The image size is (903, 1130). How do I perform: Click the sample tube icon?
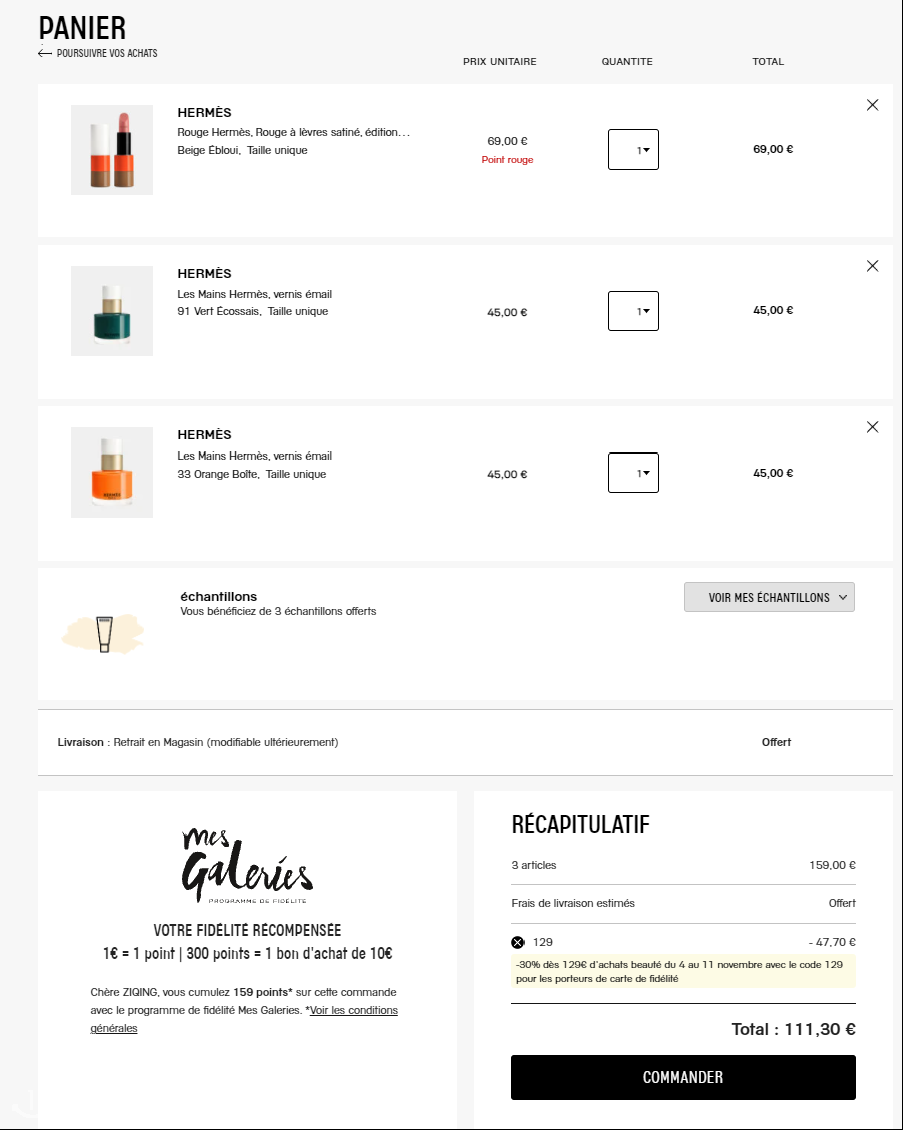104,634
